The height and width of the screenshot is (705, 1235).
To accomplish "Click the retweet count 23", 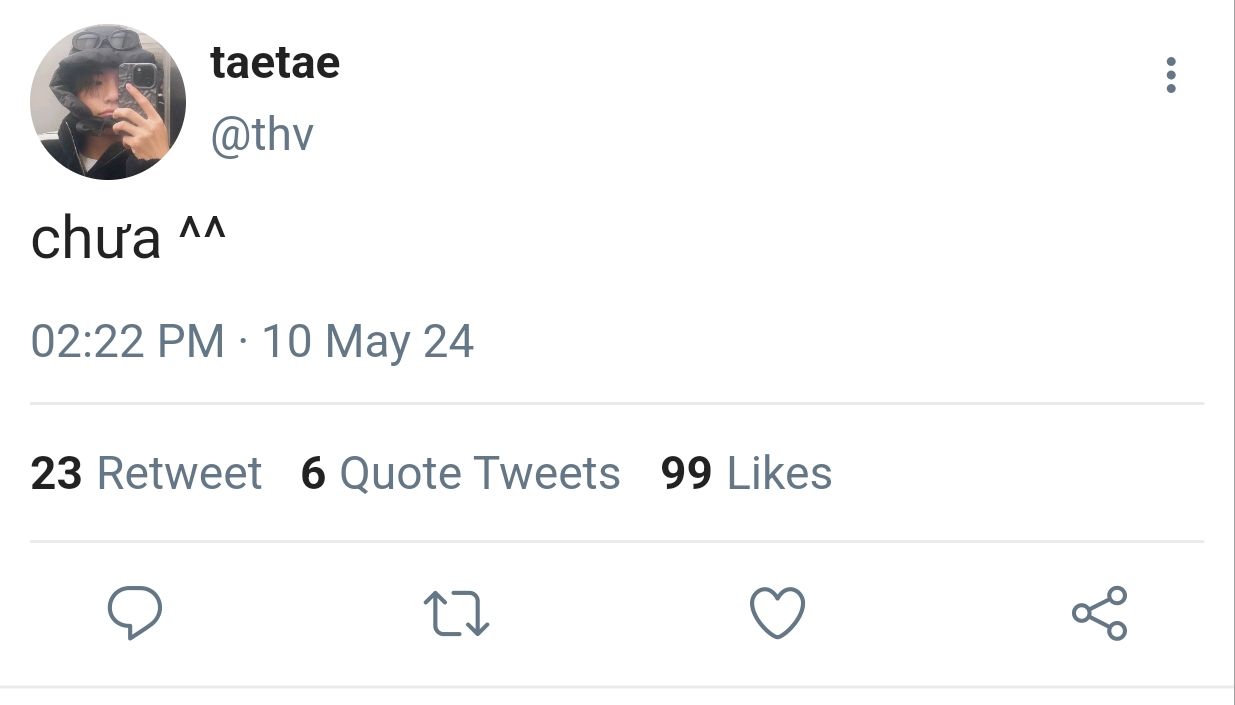I will coord(56,473).
